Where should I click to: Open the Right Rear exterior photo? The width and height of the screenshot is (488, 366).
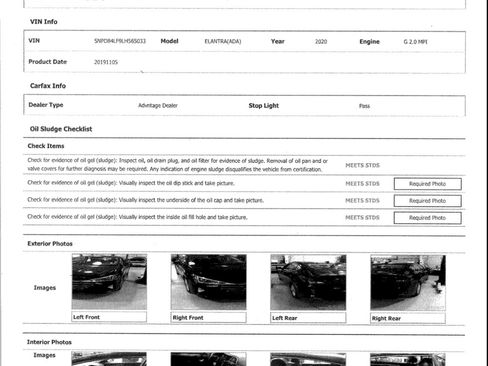click(408, 283)
